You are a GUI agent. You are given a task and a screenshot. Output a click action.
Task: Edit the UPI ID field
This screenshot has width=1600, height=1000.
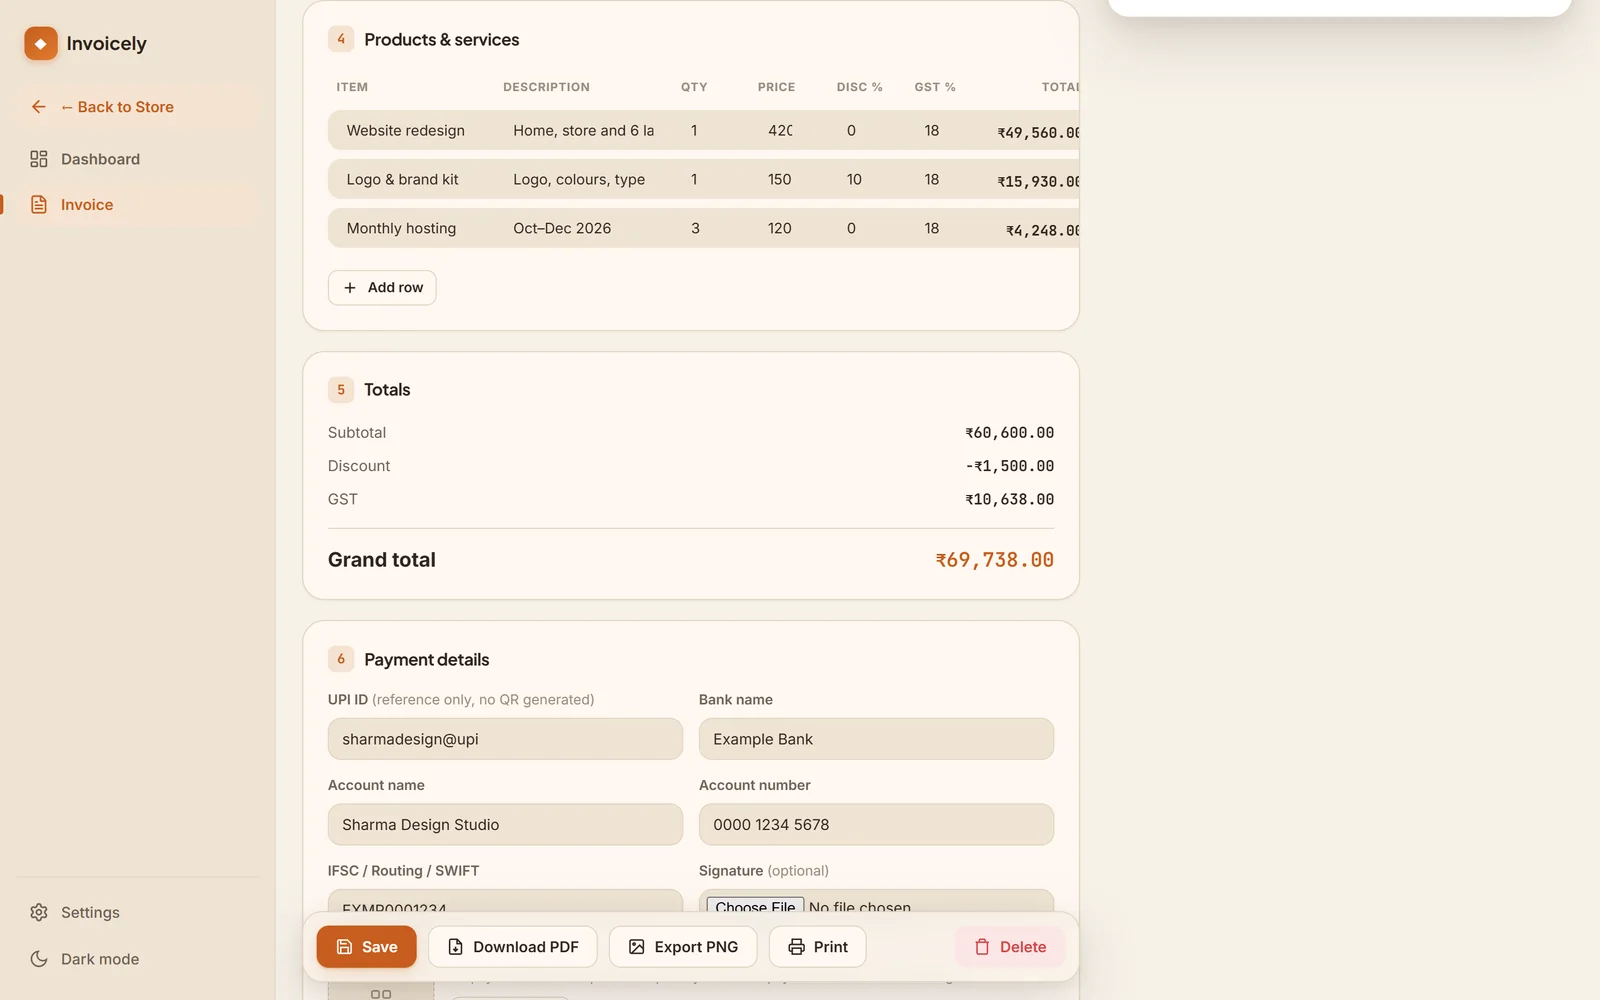[505, 739]
